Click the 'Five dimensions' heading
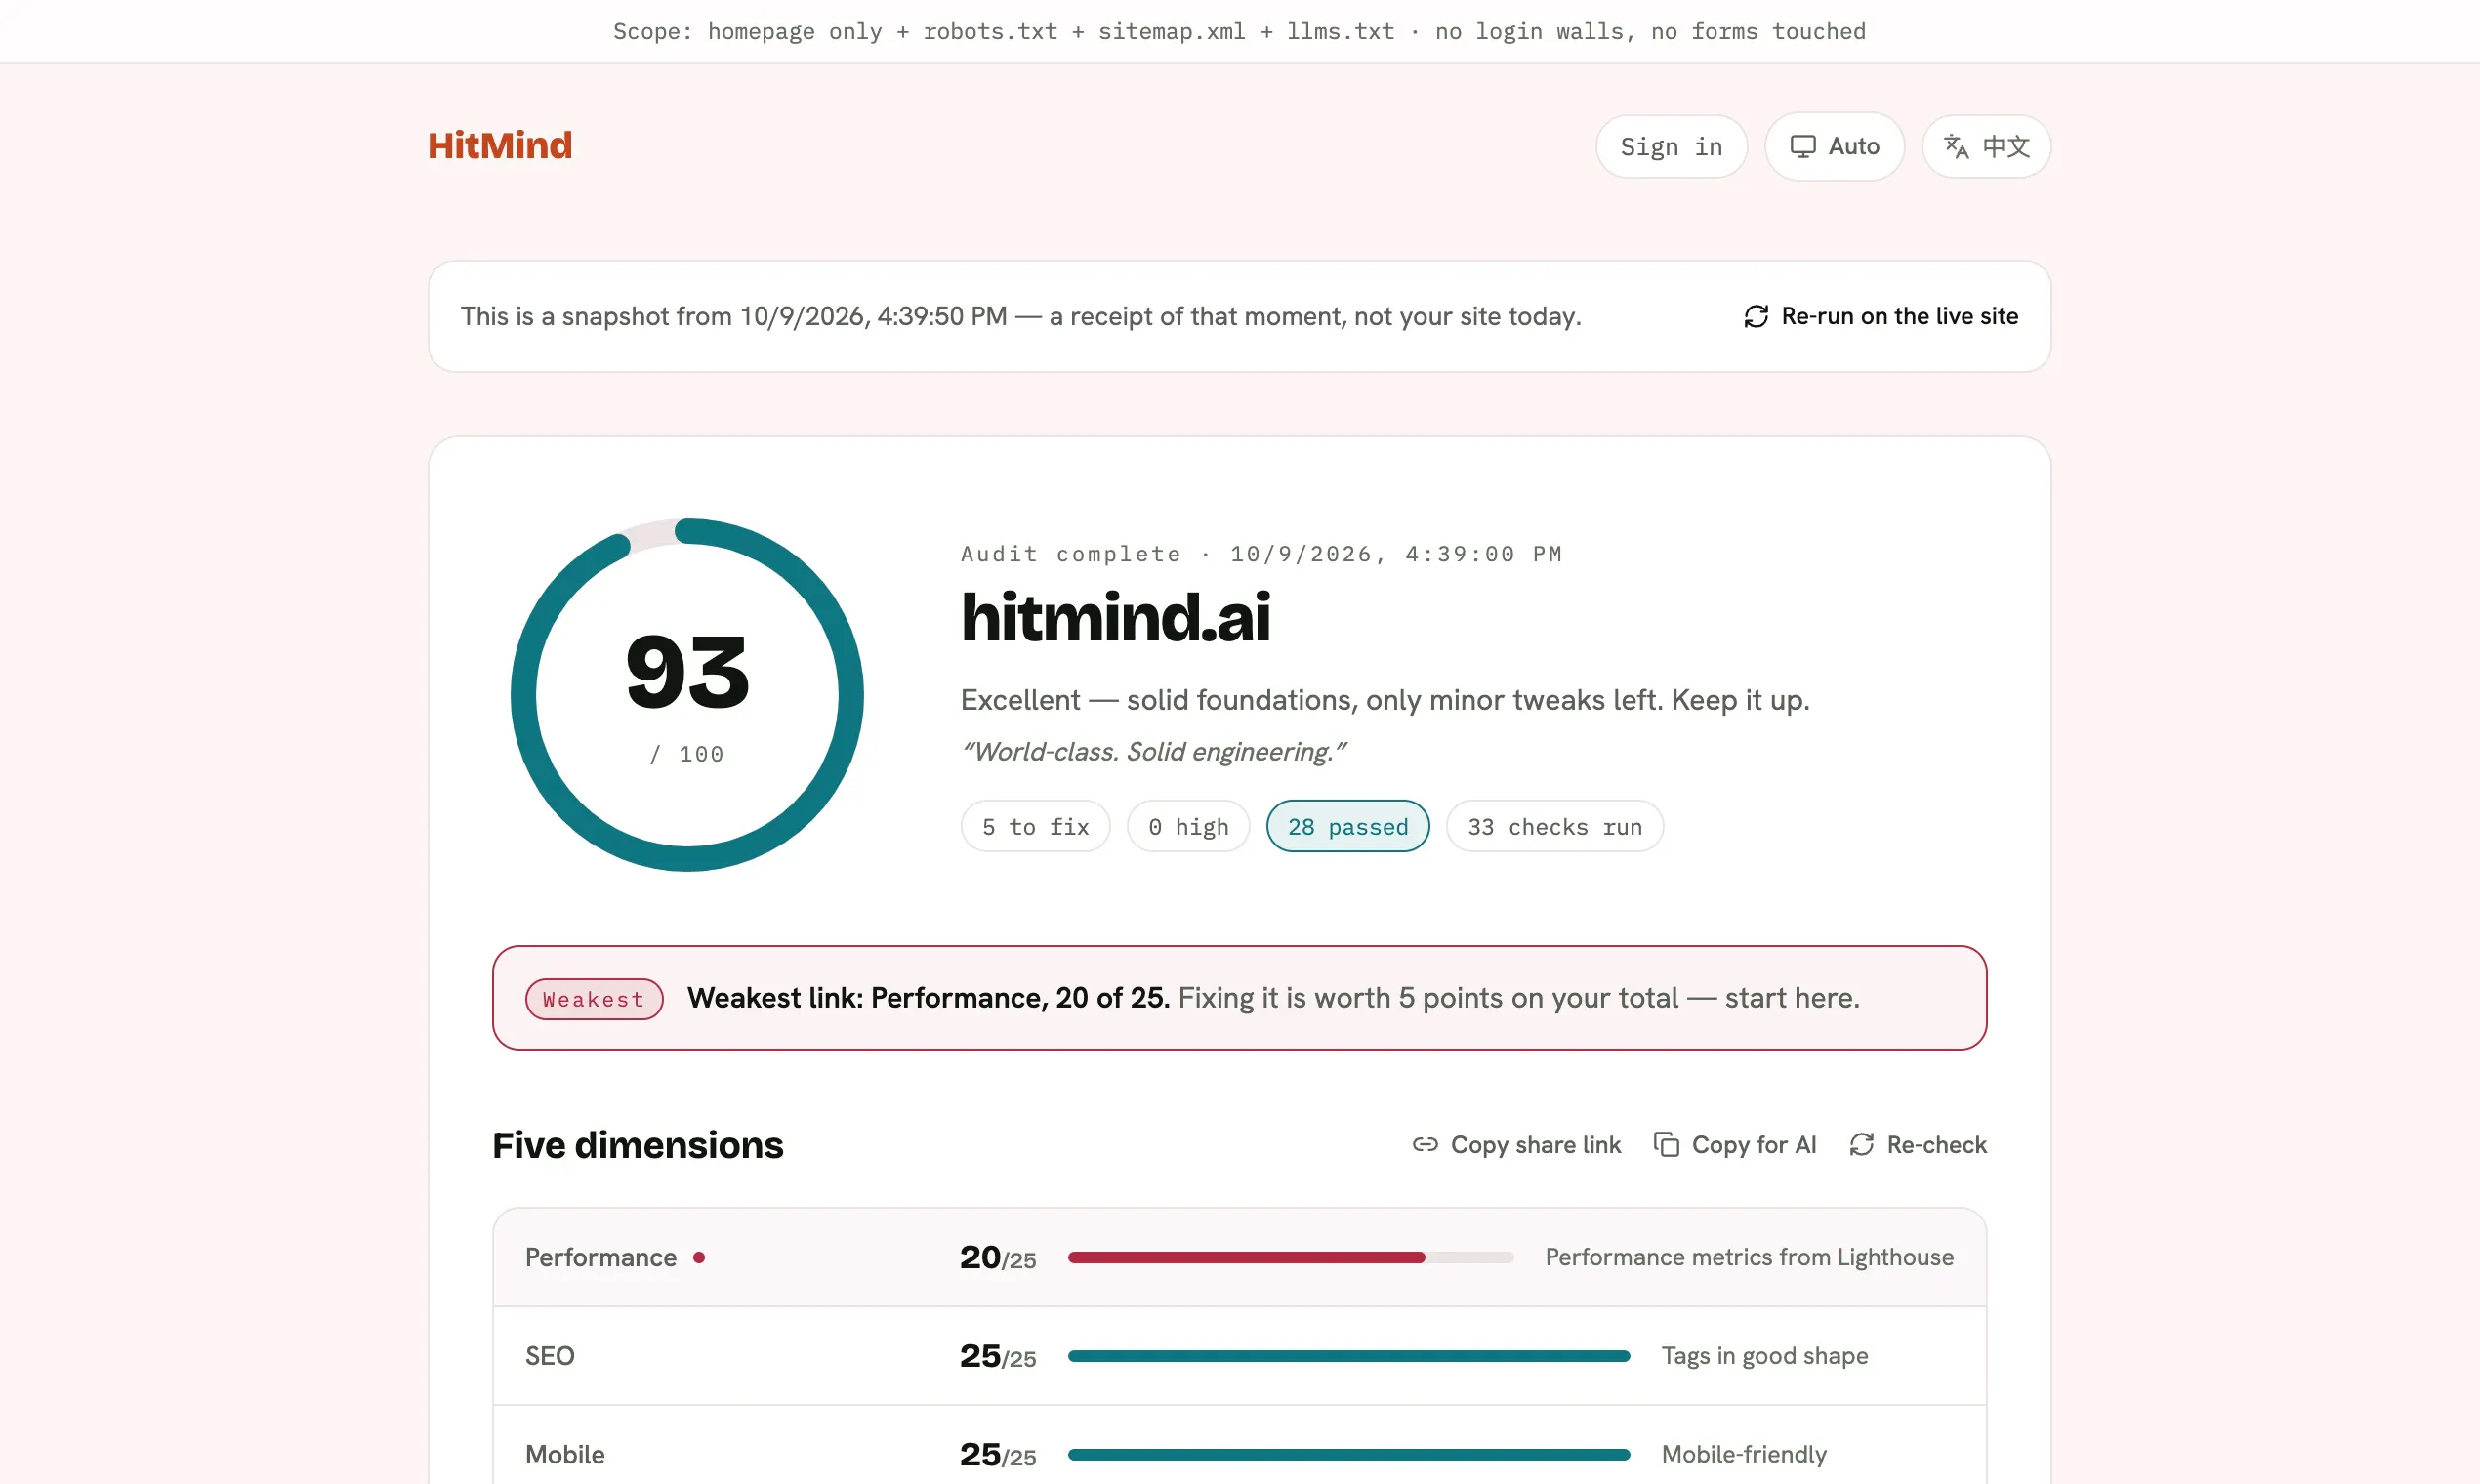The image size is (2480, 1484). (x=637, y=1145)
